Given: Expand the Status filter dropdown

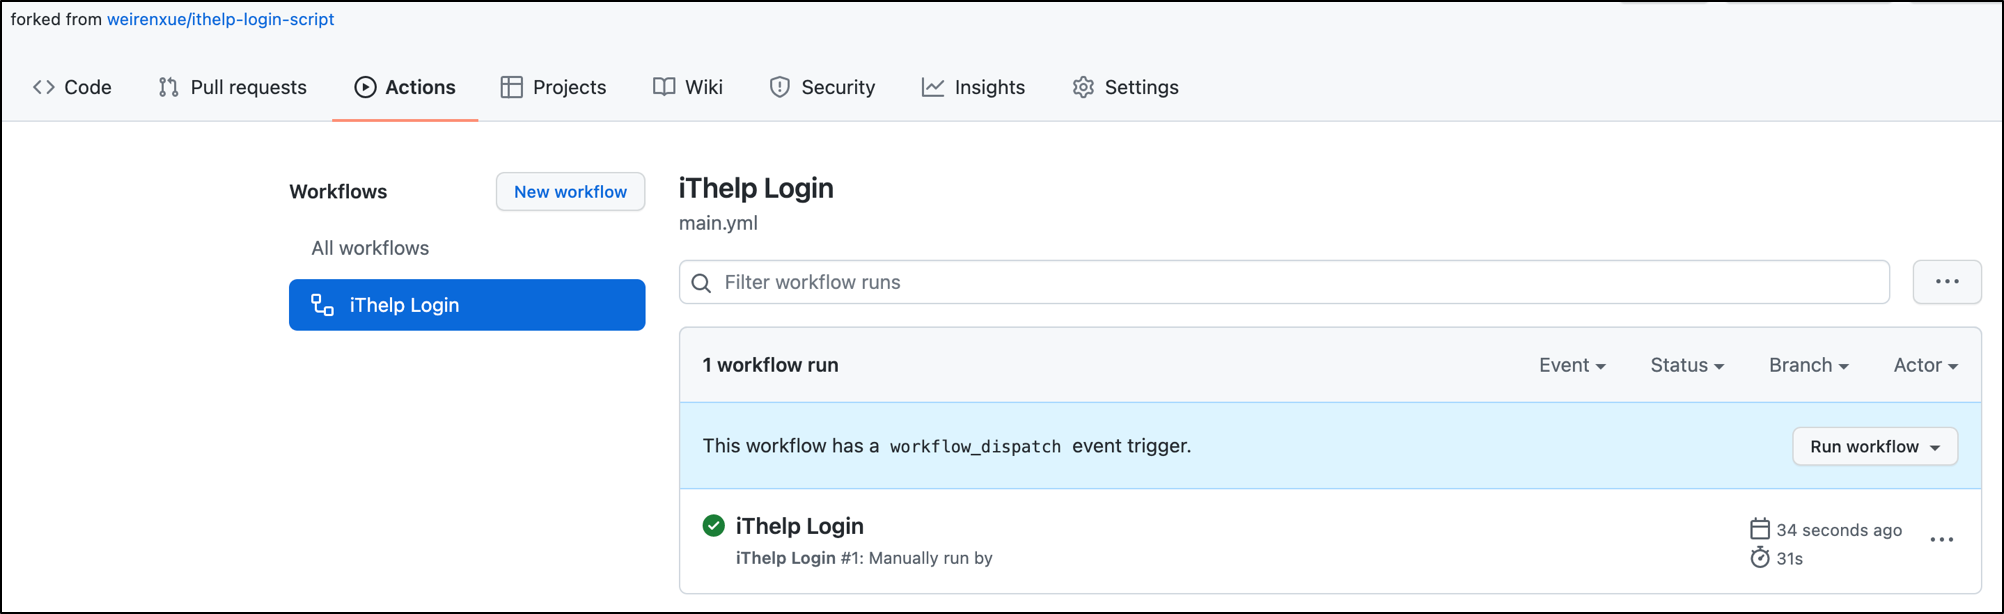Looking at the screenshot, I should [1687, 365].
